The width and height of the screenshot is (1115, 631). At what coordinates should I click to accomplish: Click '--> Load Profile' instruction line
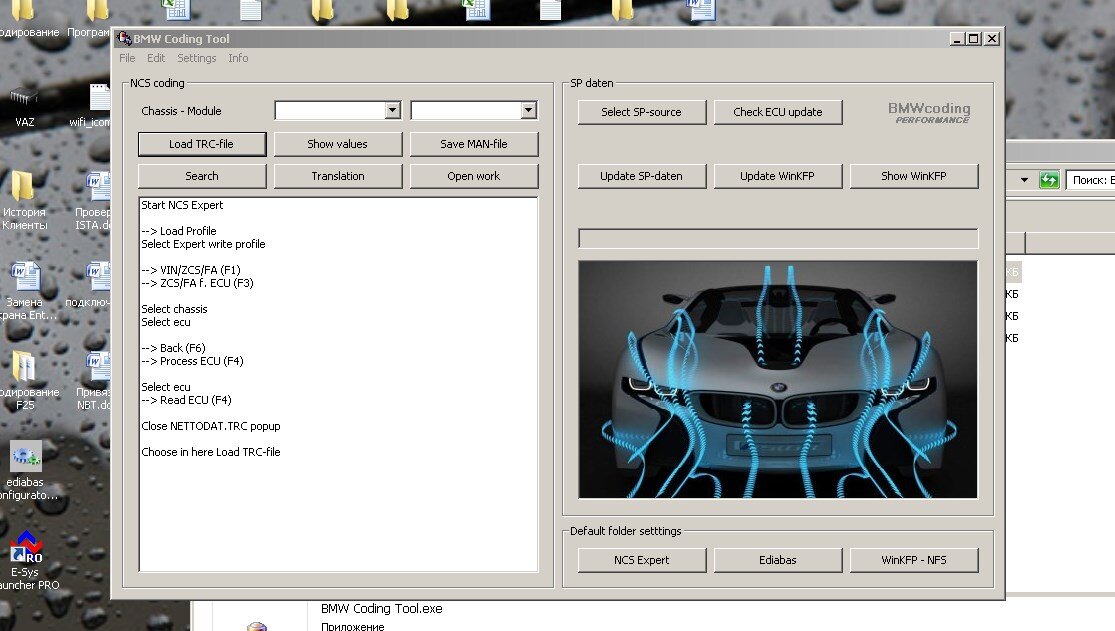178,231
